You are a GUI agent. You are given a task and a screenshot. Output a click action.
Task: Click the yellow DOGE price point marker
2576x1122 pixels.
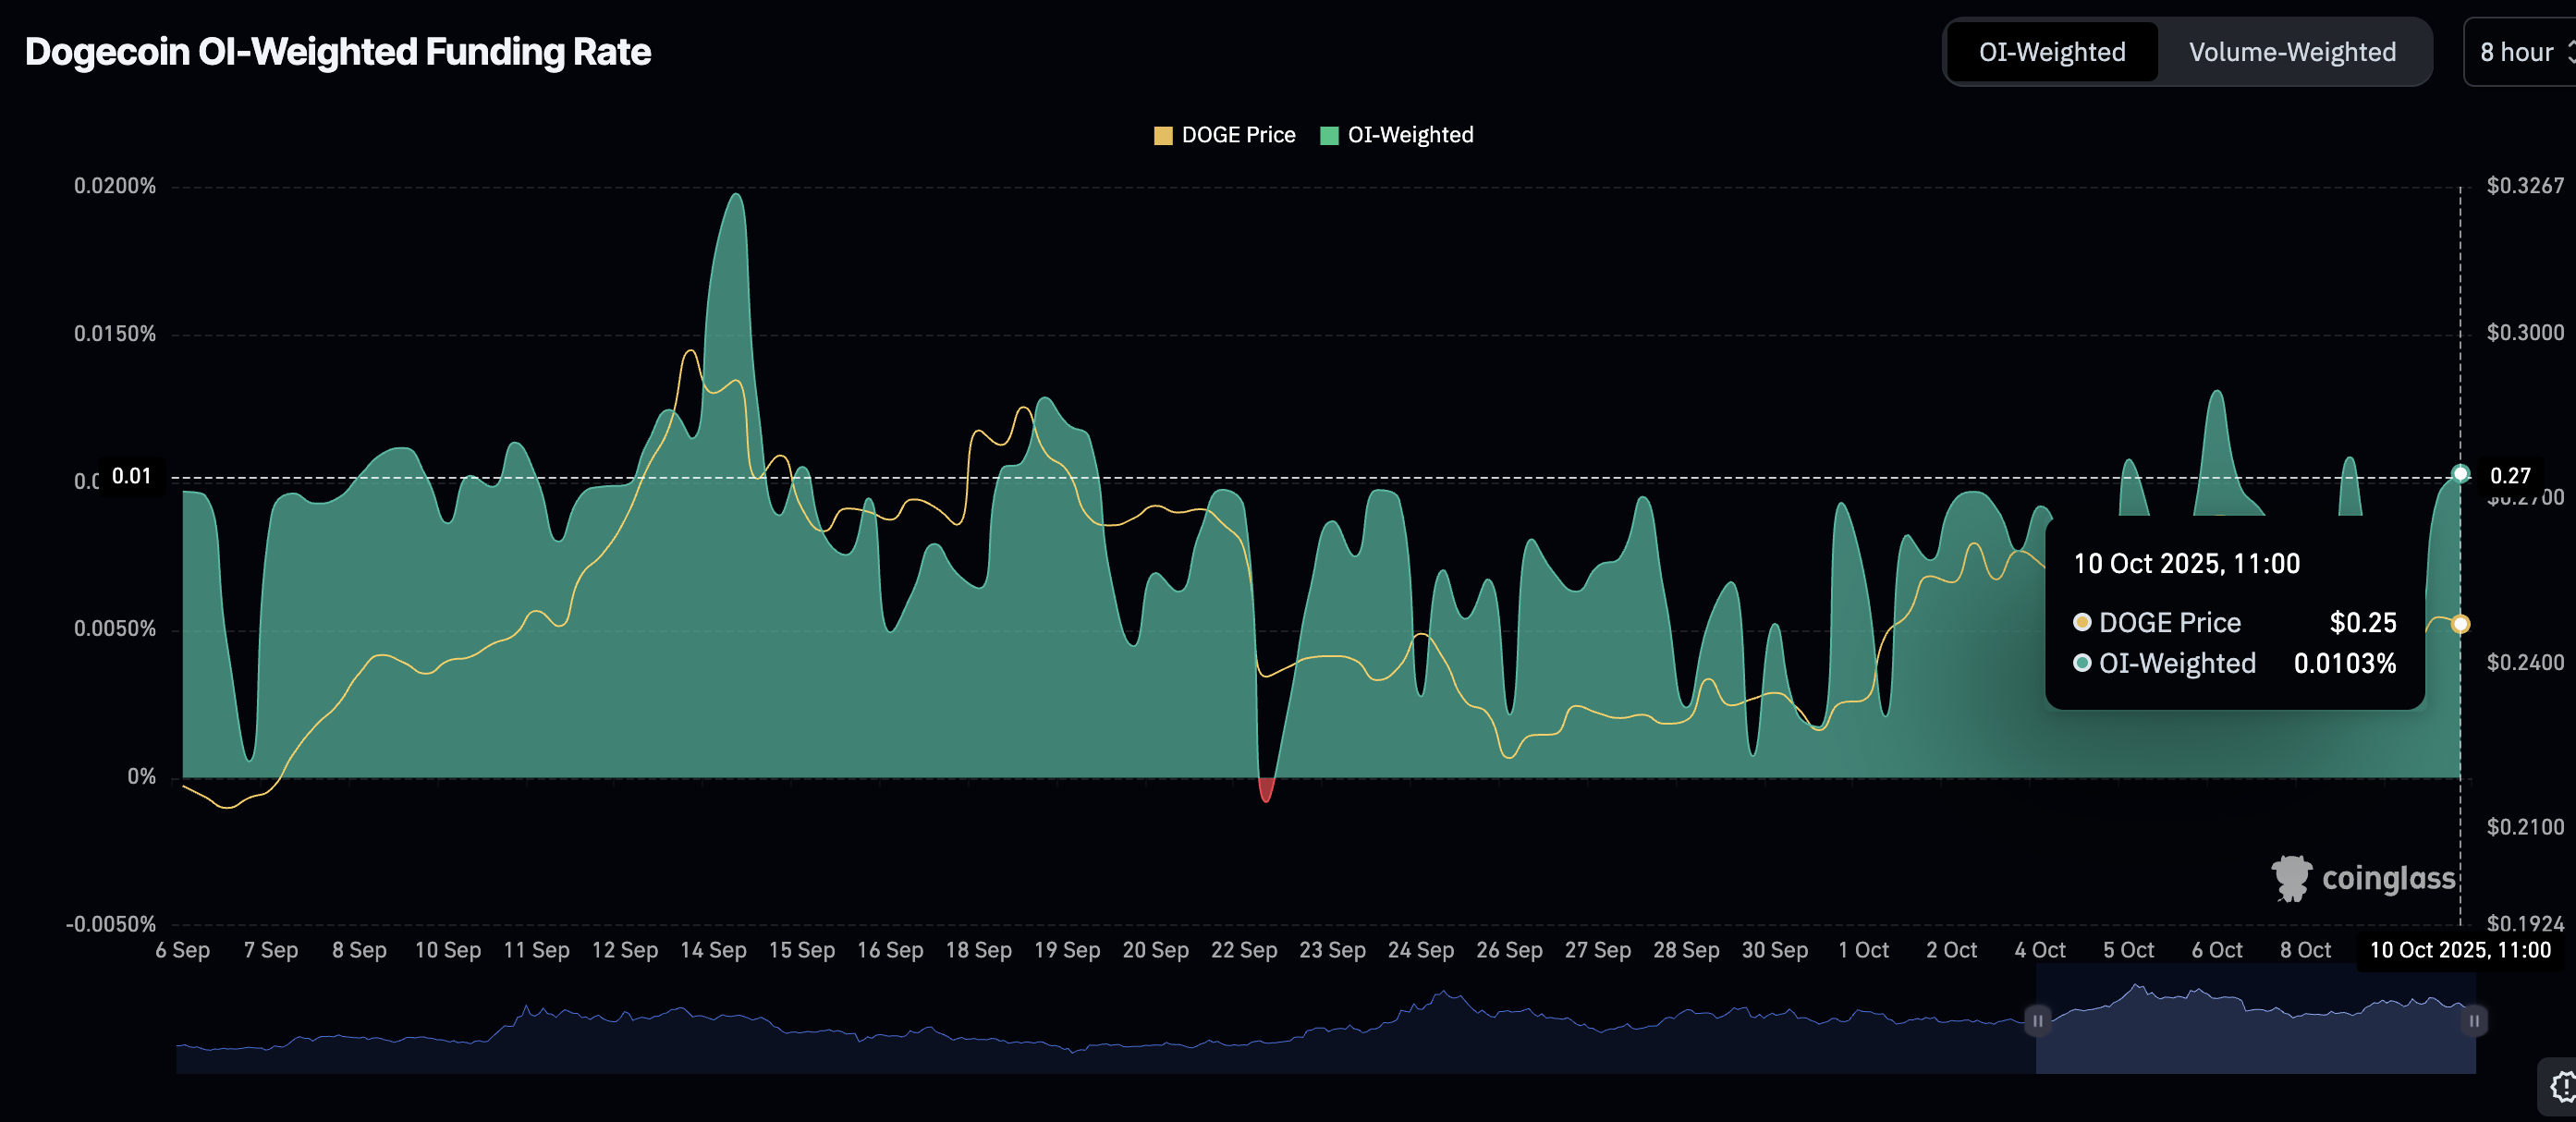click(x=2460, y=624)
